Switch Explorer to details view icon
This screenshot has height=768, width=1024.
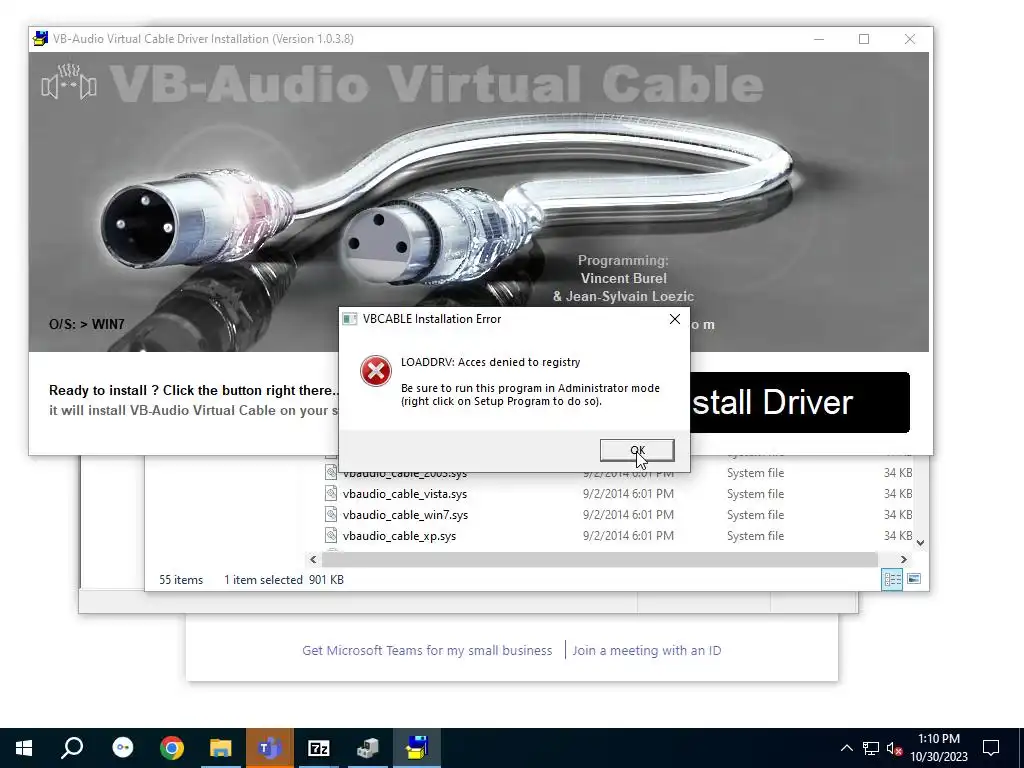point(892,579)
